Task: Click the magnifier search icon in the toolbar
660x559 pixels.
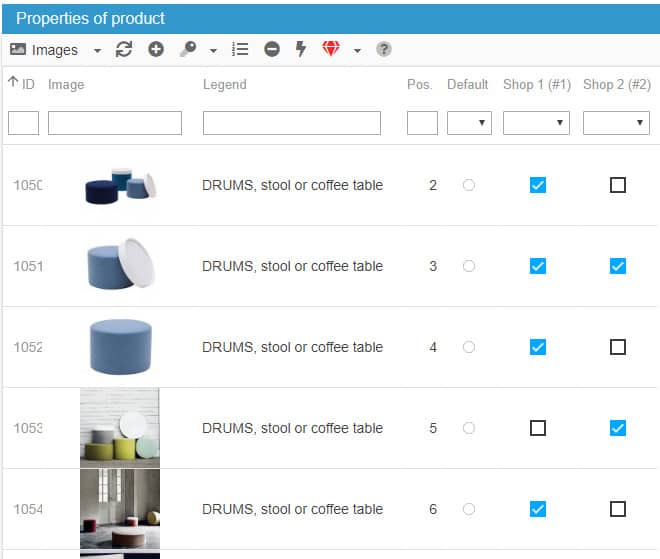Action: (187, 49)
